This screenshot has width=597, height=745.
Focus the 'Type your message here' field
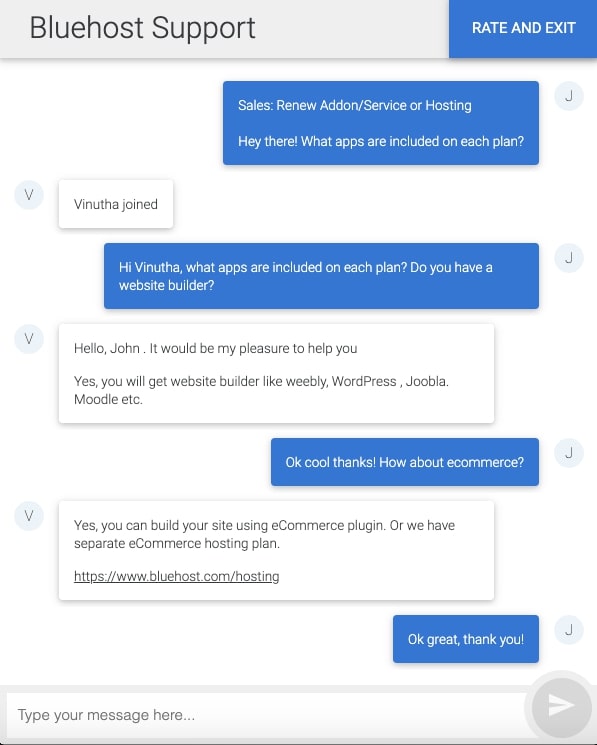[266, 715]
